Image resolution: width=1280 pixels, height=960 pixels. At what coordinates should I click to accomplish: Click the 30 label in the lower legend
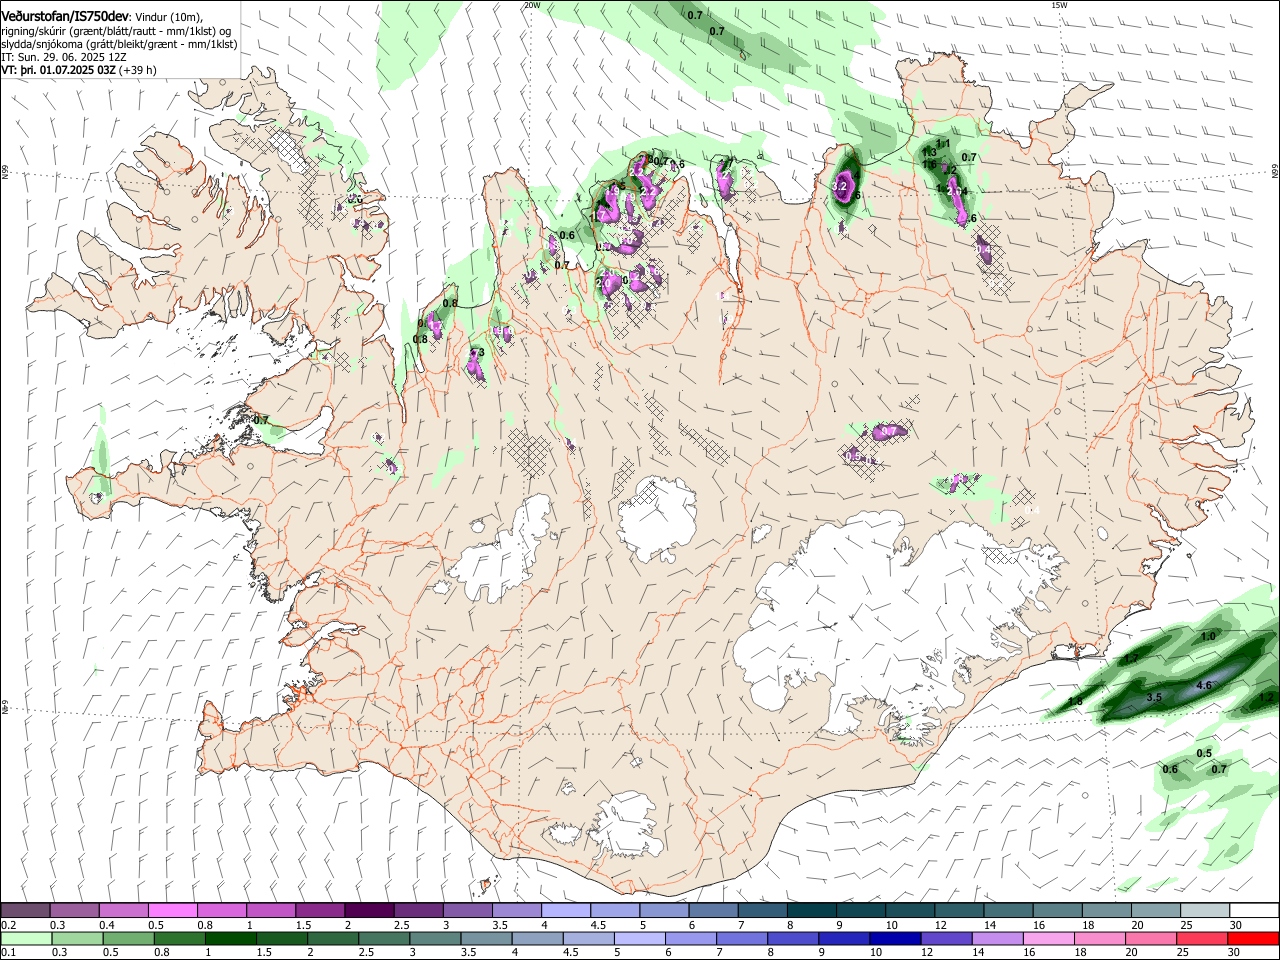(1232, 953)
